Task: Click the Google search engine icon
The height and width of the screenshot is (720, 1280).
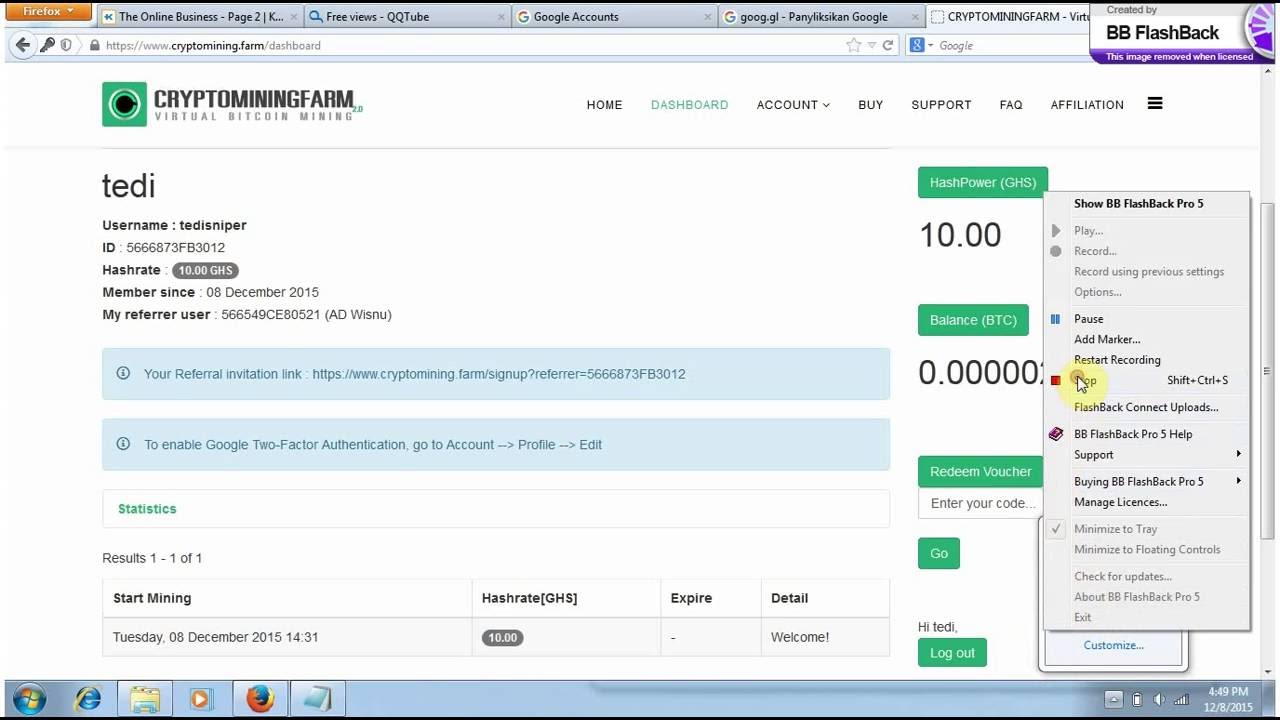Action: pyautogui.click(x=916, y=45)
